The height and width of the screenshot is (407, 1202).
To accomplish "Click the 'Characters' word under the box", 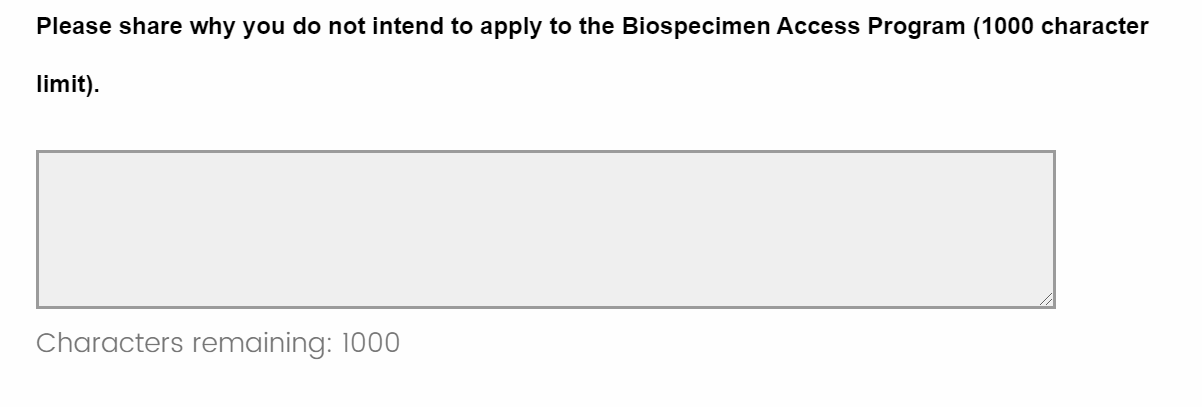I will click(x=110, y=344).
